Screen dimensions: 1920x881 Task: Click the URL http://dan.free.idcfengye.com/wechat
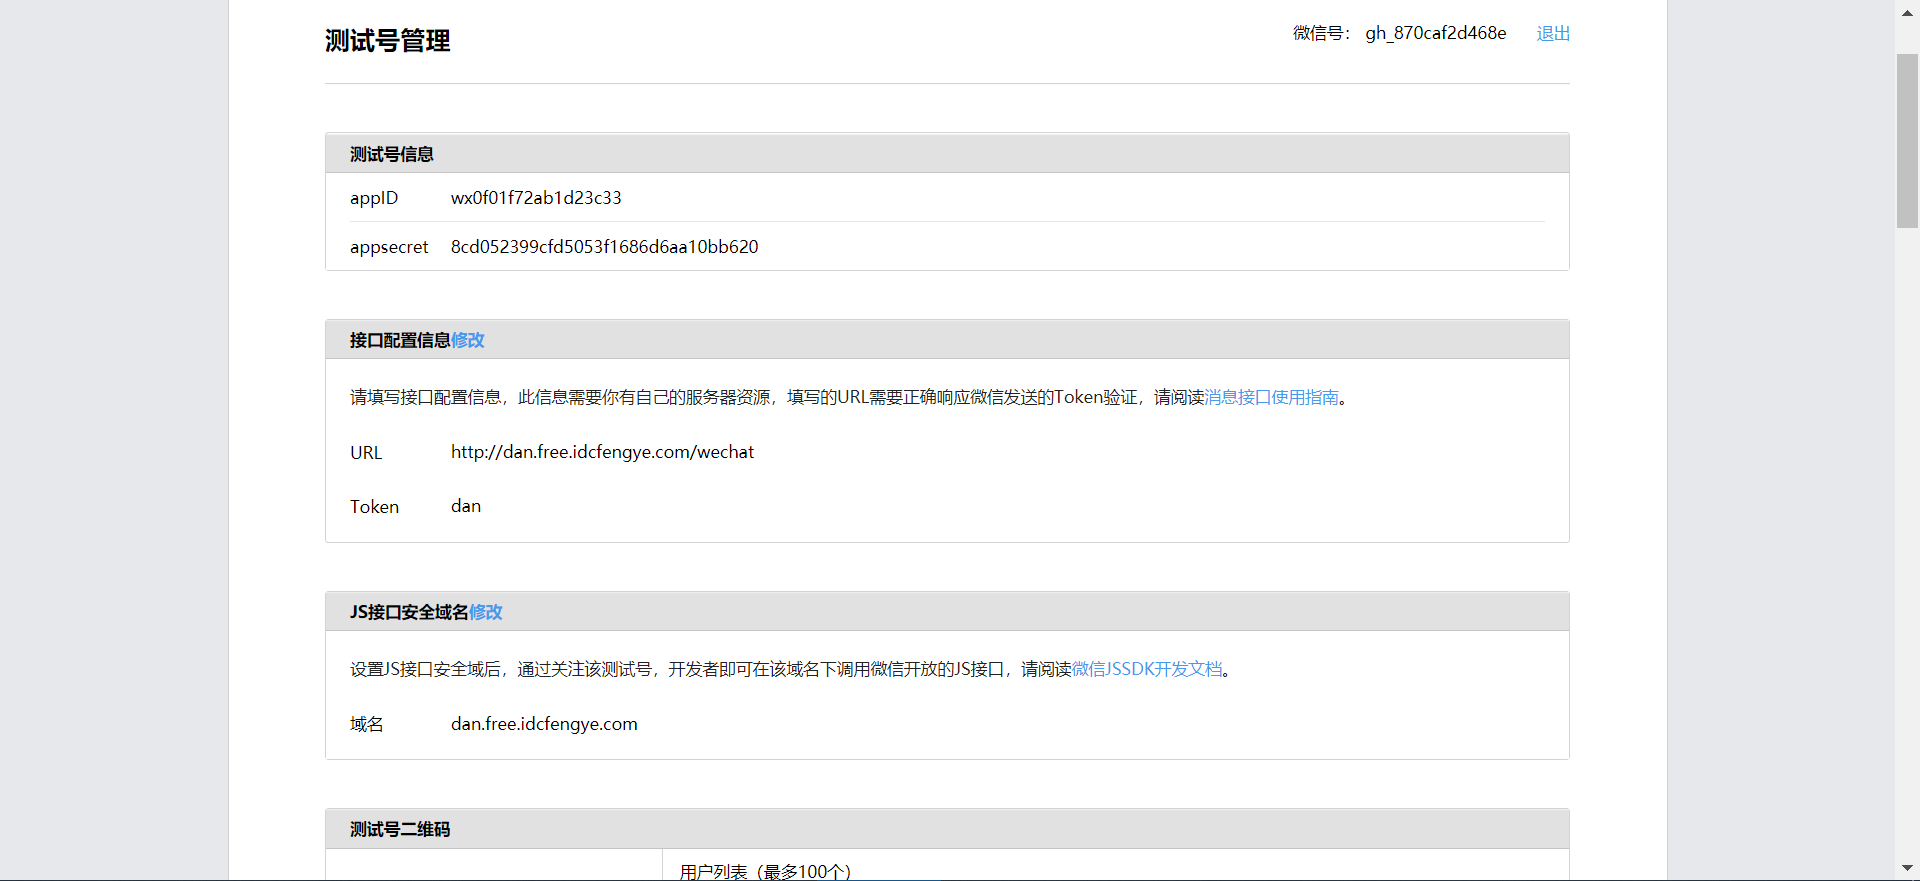click(602, 452)
